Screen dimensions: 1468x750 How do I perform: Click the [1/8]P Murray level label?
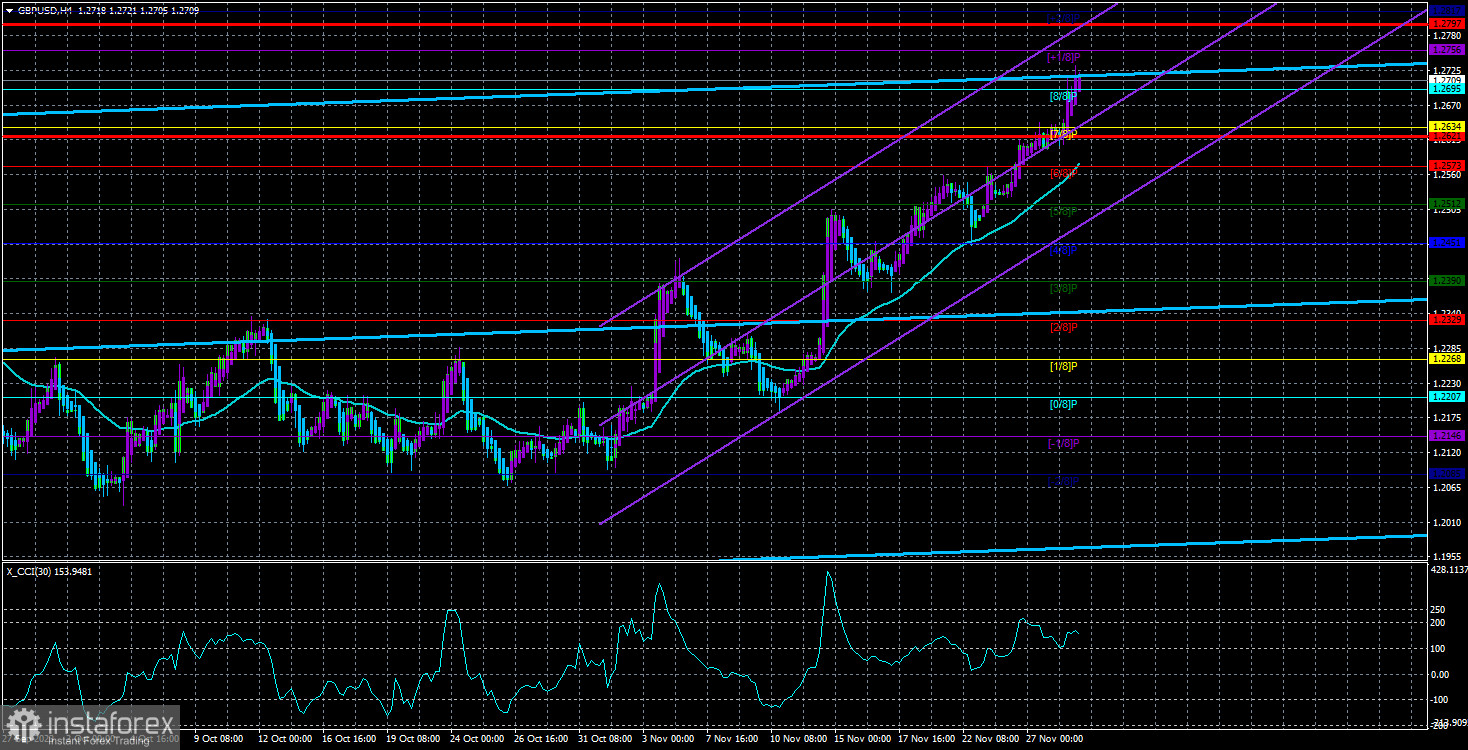click(x=1063, y=367)
